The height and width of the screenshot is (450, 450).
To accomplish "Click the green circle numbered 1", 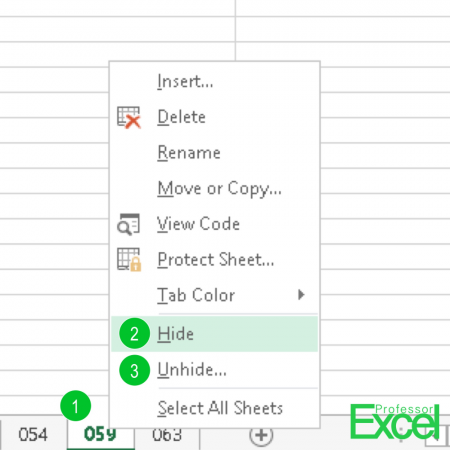I will click(x=76, y=406).
